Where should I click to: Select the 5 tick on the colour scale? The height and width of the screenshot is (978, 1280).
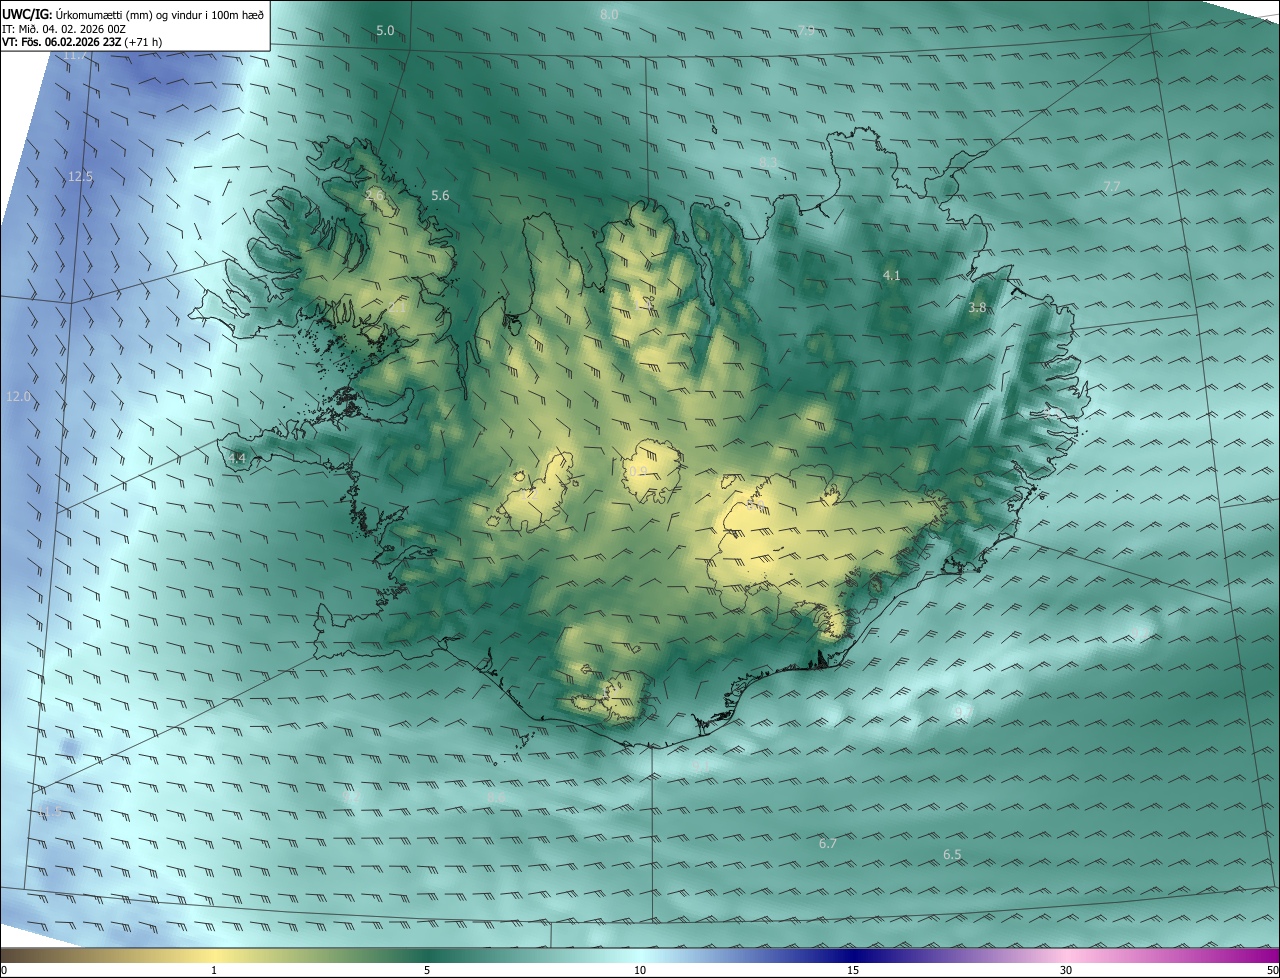427,970
